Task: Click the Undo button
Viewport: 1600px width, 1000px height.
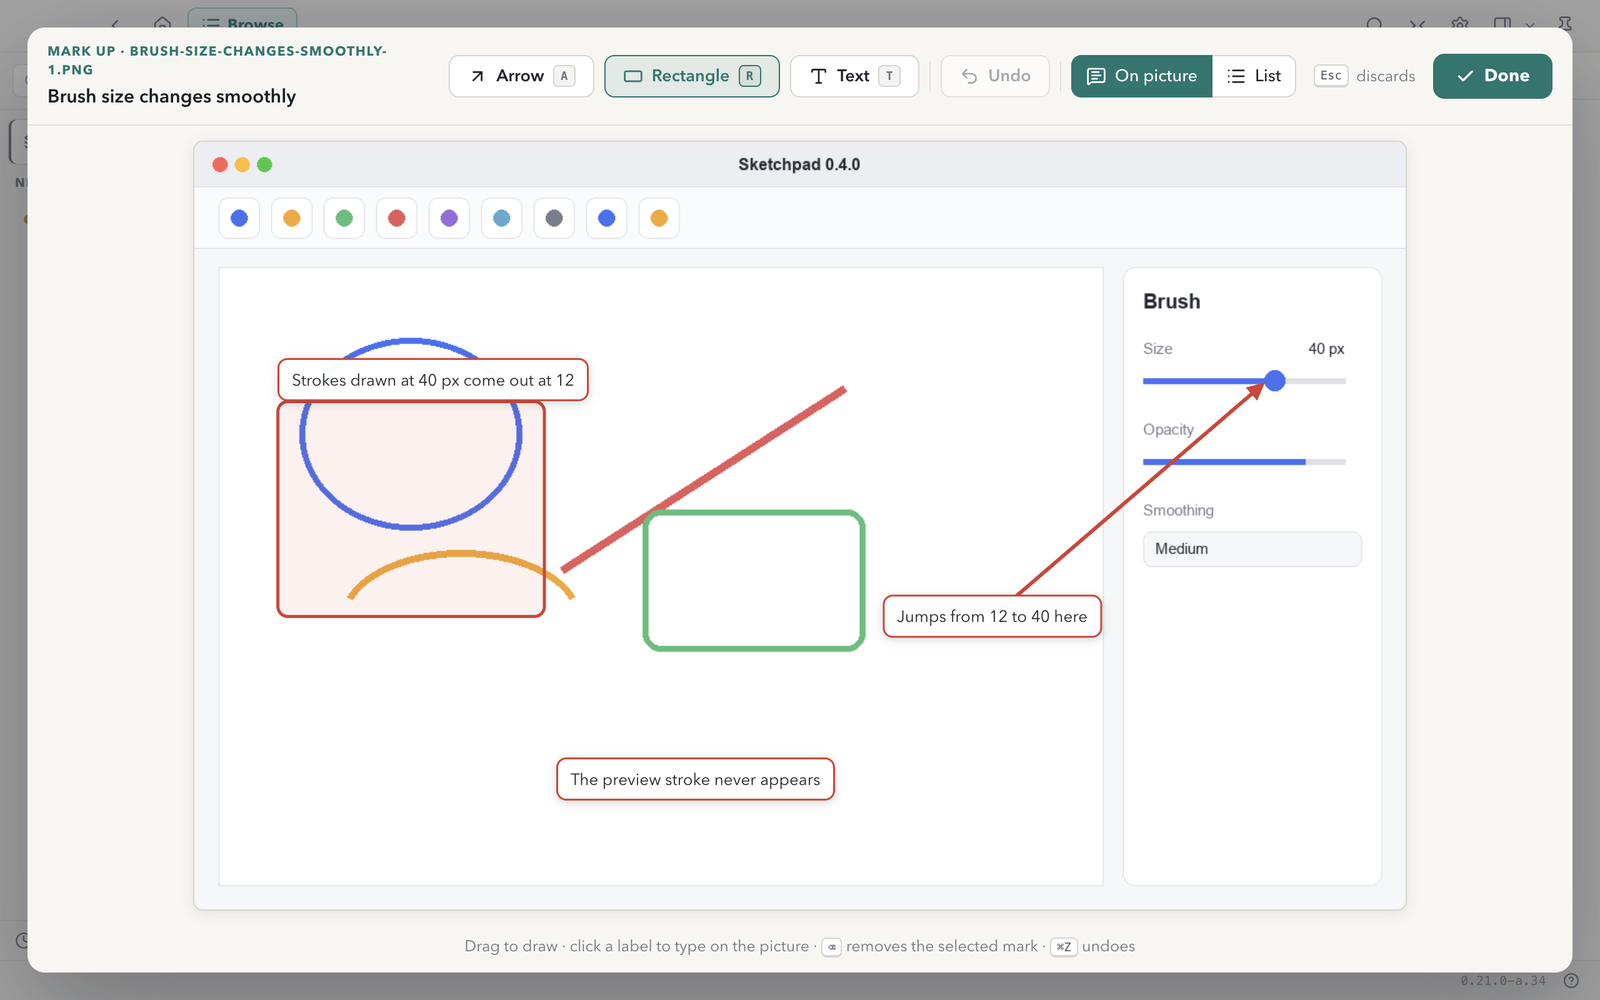Action: point(995,76)
